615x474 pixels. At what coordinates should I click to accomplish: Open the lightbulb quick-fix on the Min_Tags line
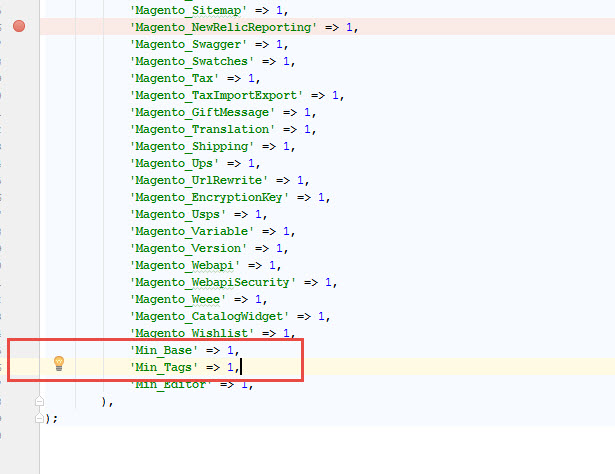tap(59, 363)
